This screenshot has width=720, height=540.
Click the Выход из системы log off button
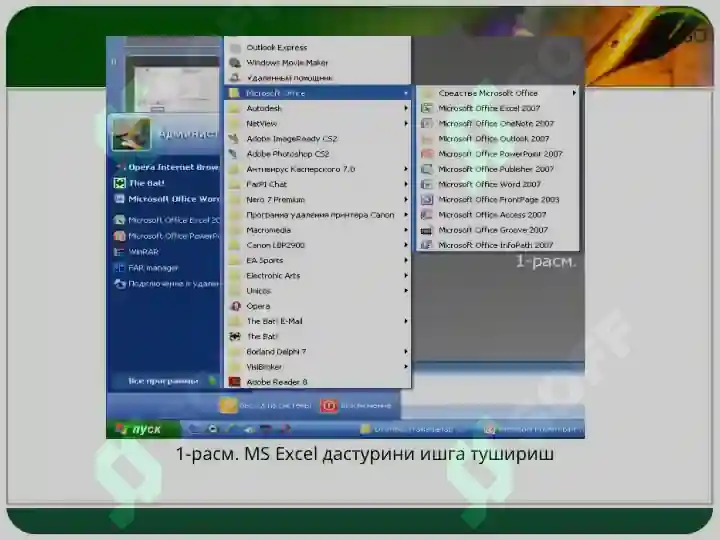(x=265, y=405)
